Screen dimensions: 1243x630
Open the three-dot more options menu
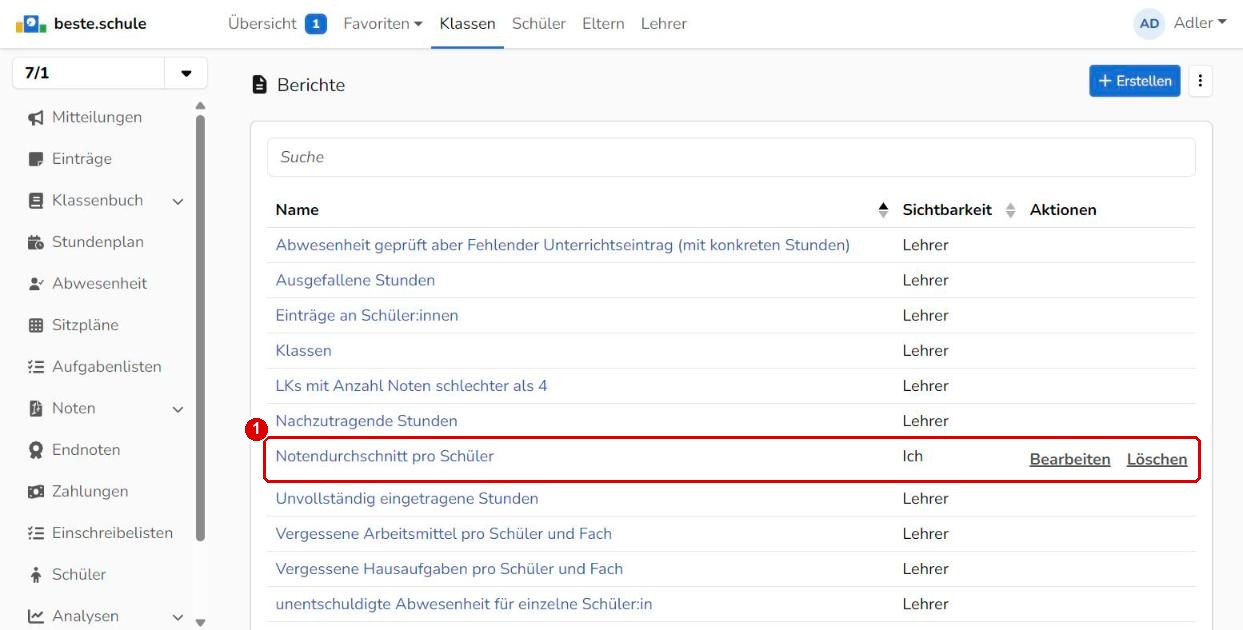point(1201,81)
